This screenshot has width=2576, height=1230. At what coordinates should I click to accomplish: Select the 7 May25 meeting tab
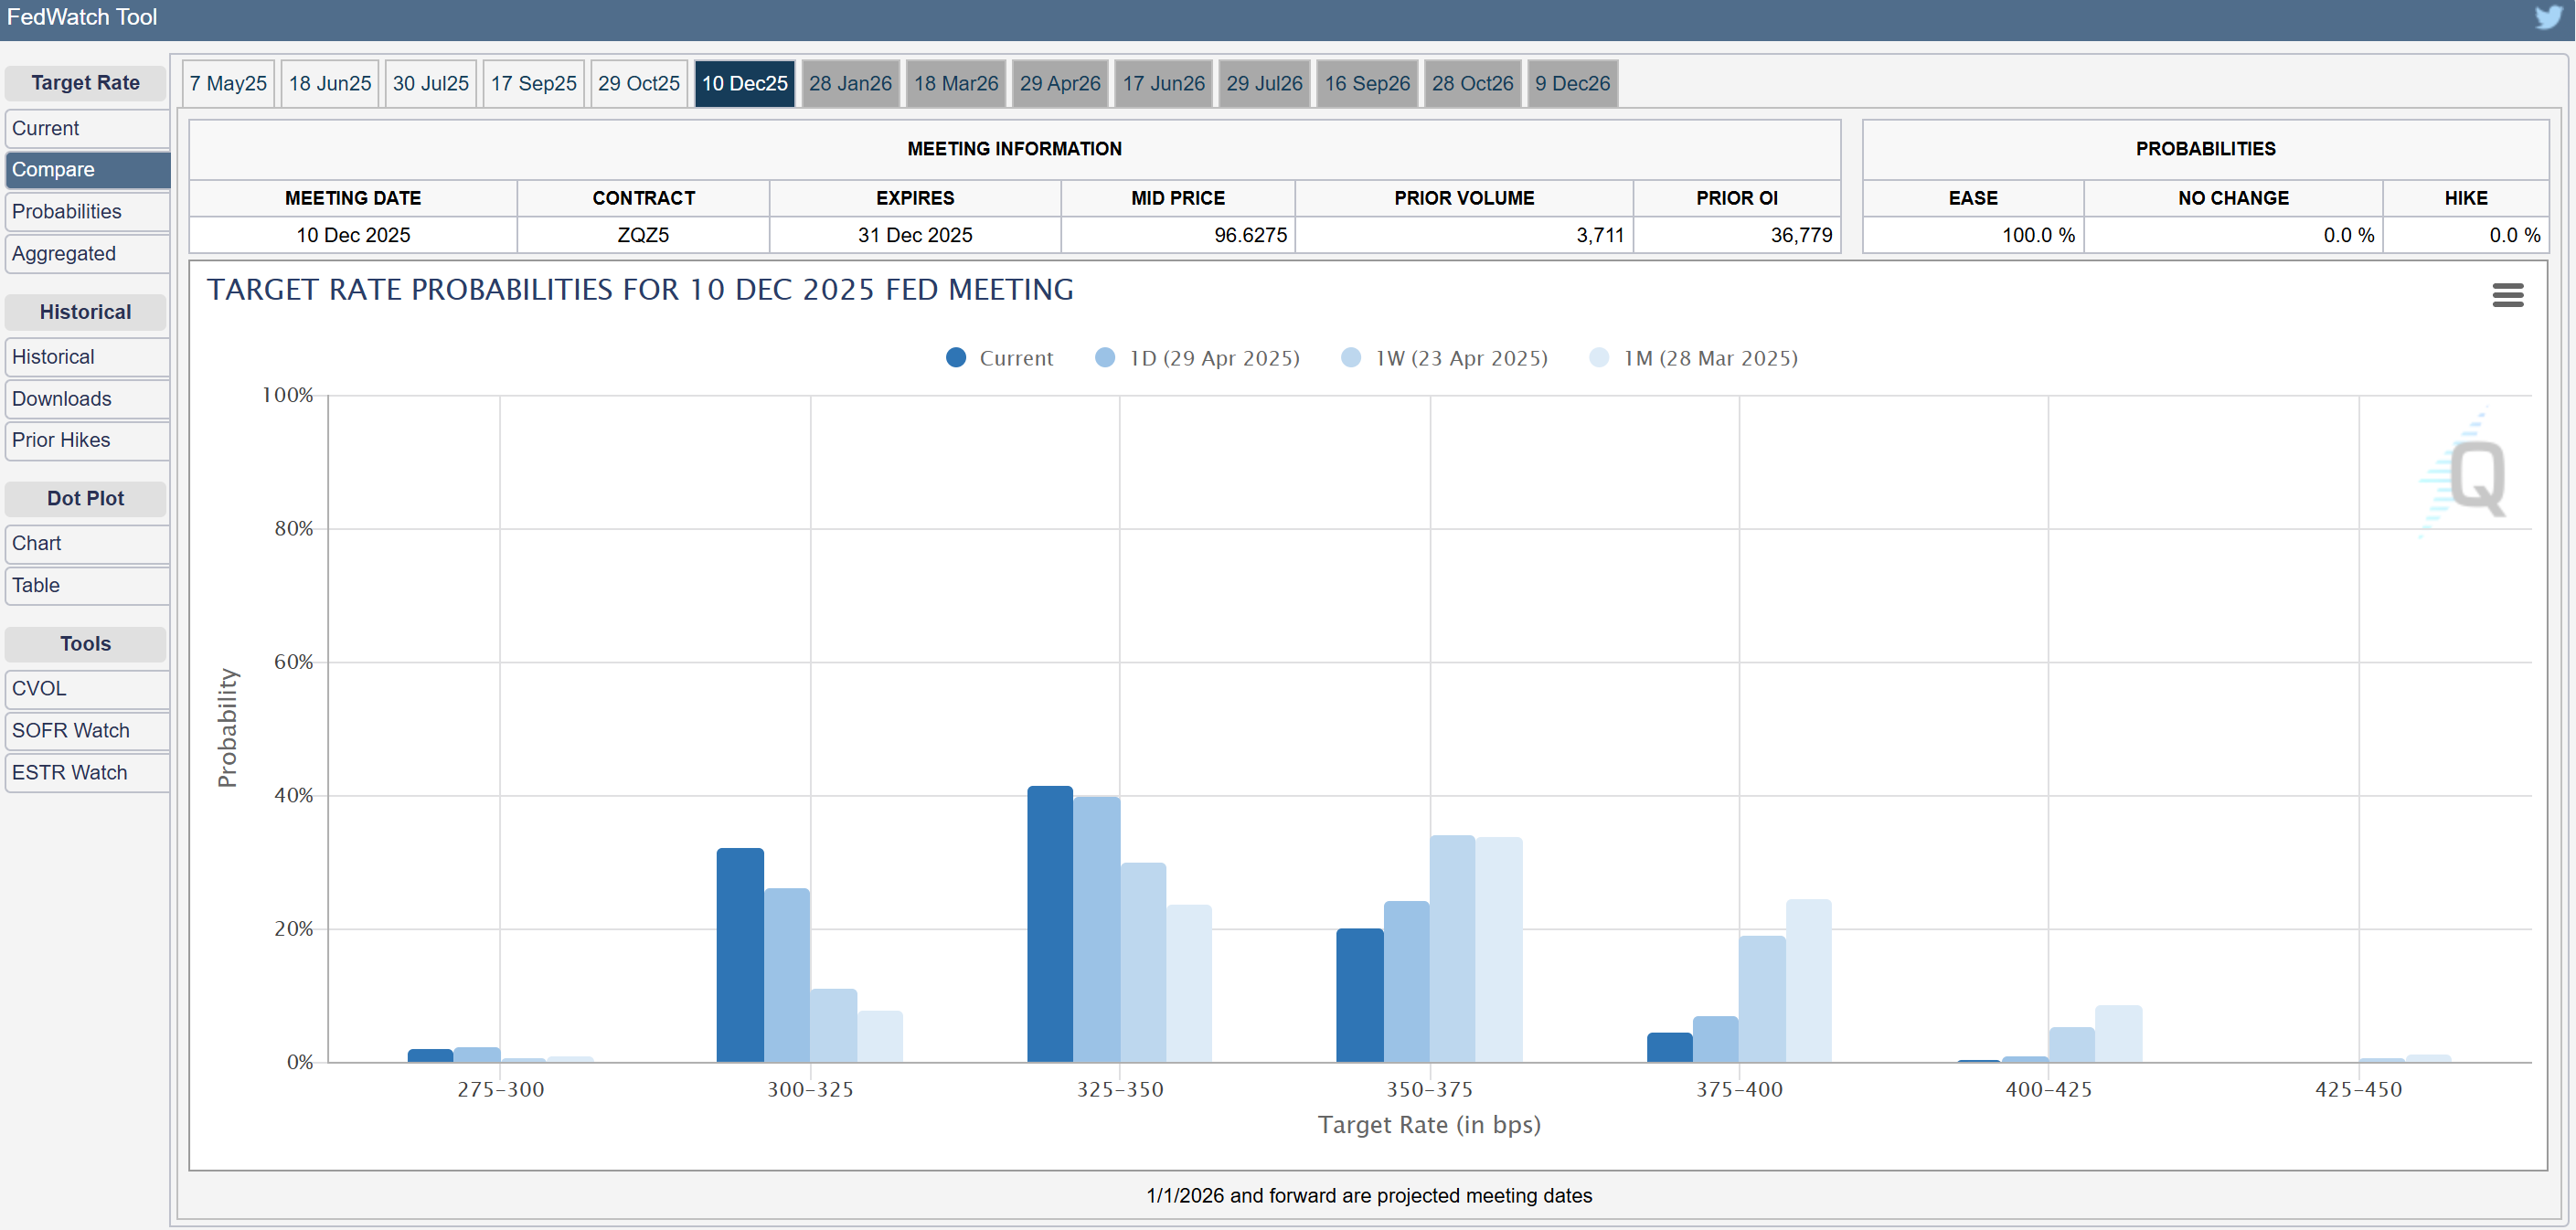coord(228,83)
